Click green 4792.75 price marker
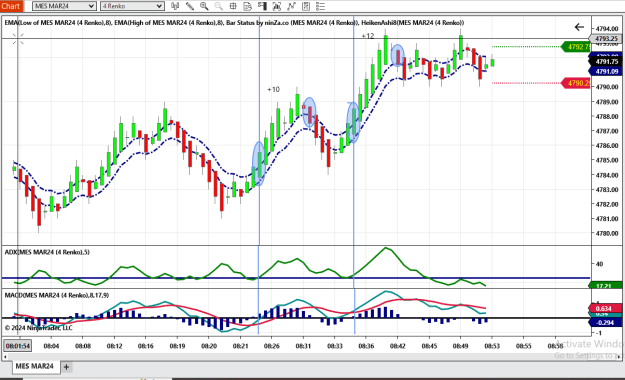 click(576, 47)
